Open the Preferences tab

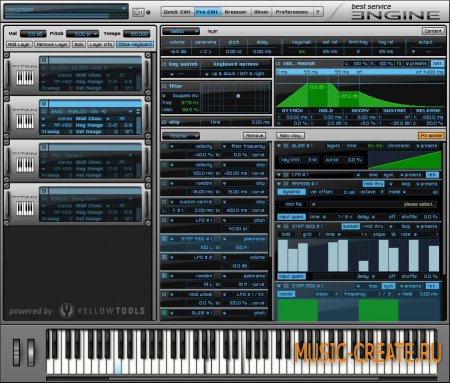(292, 12)
